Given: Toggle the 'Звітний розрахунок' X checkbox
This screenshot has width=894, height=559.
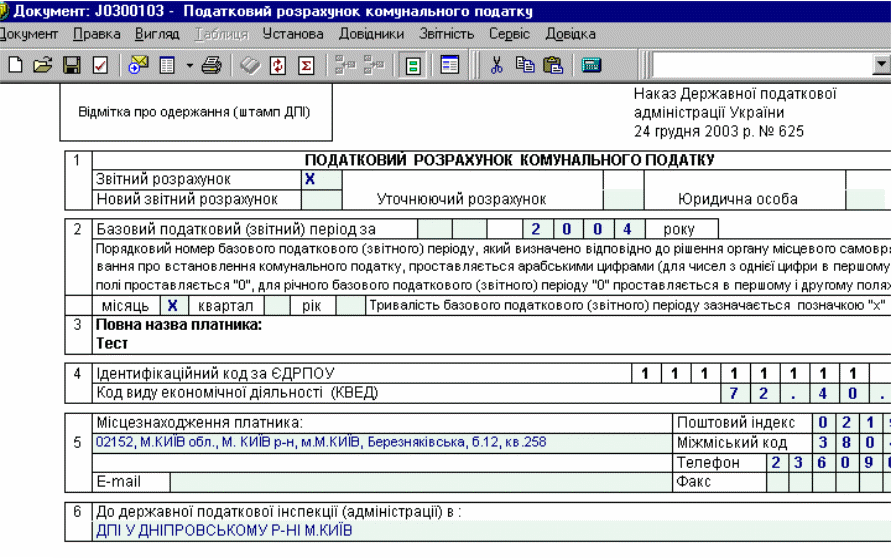Looking at the screenshot, I should (310, 180).
